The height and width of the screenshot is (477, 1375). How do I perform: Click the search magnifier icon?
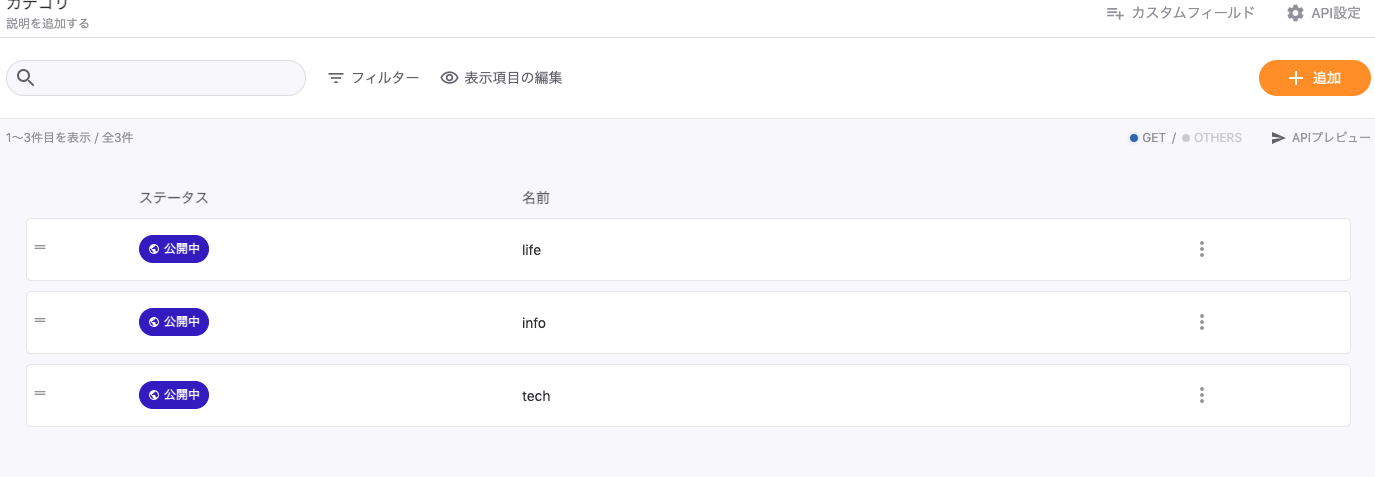click(x=26, y=78)
